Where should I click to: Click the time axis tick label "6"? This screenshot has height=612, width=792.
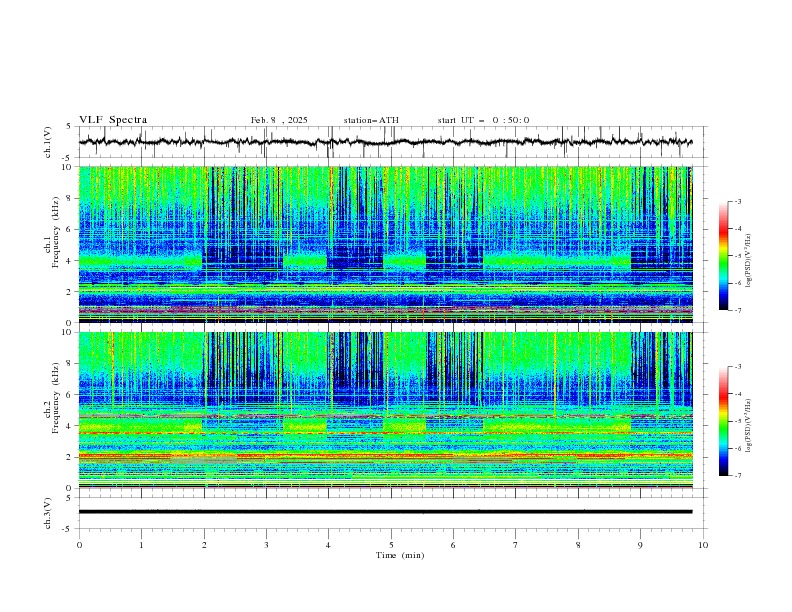click(453, 545)
